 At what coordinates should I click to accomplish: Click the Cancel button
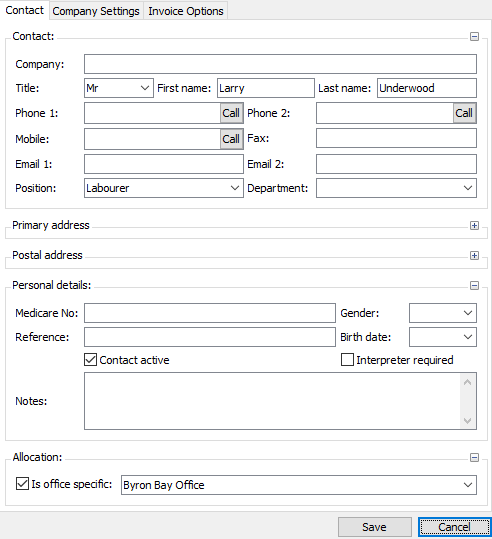click(454, 527)
